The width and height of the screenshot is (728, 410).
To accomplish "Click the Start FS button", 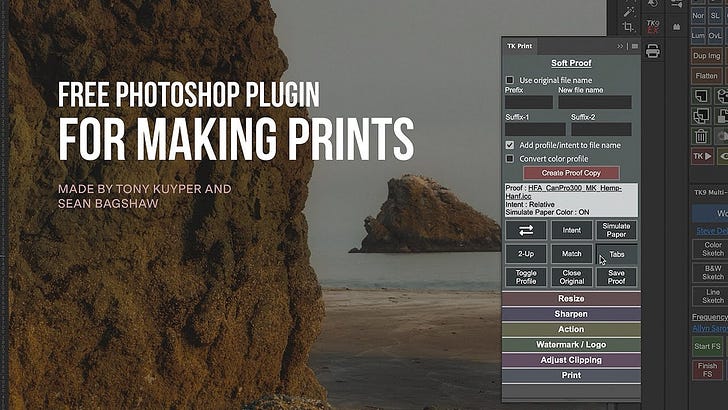I will (707, 346).
